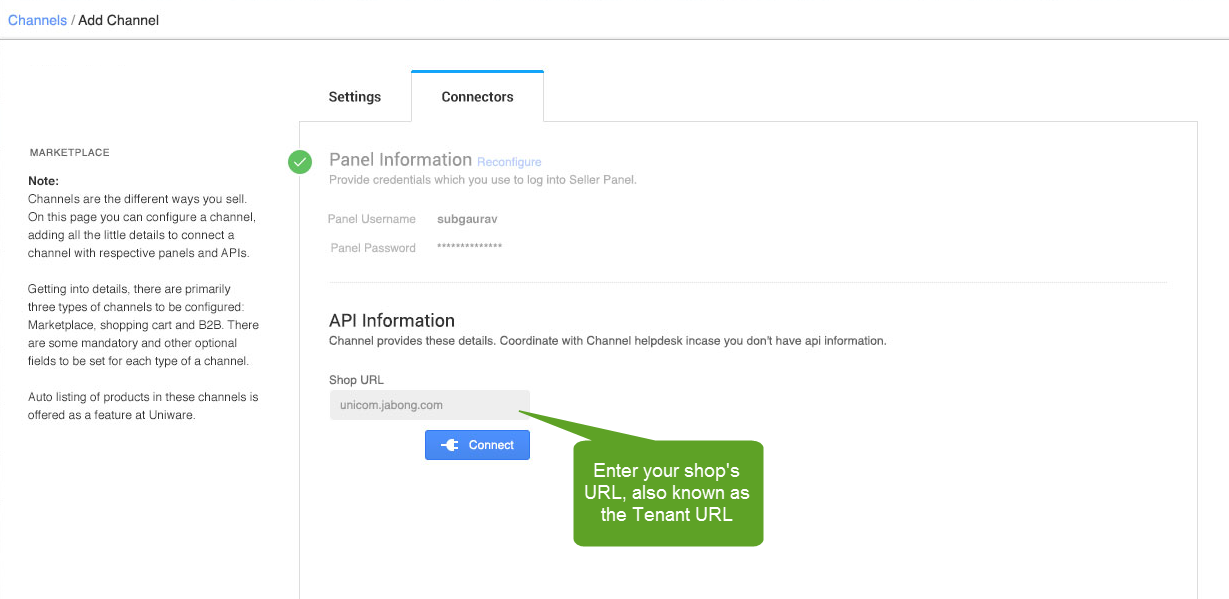Image resolution: width=1229 pixels, height=599 pixels.
Task: Click the Channel helpdesk description text
Action: [x=608, y=341]
